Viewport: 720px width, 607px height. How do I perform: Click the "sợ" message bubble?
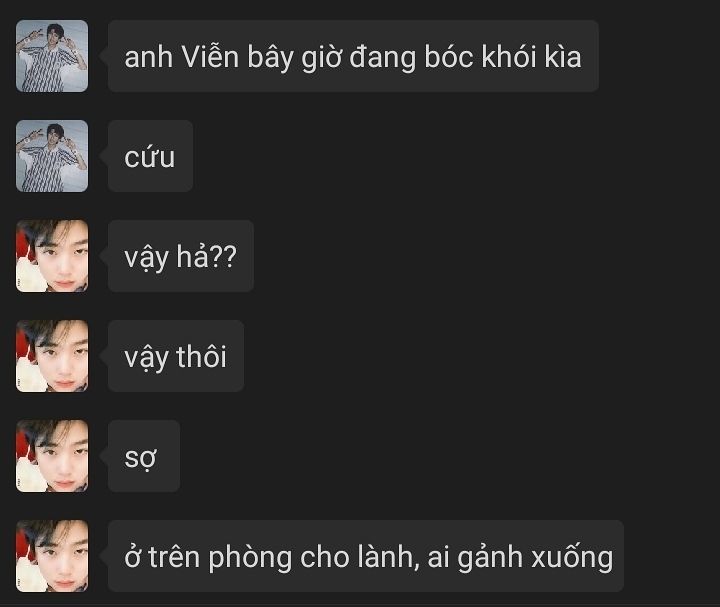click(144, 456)
